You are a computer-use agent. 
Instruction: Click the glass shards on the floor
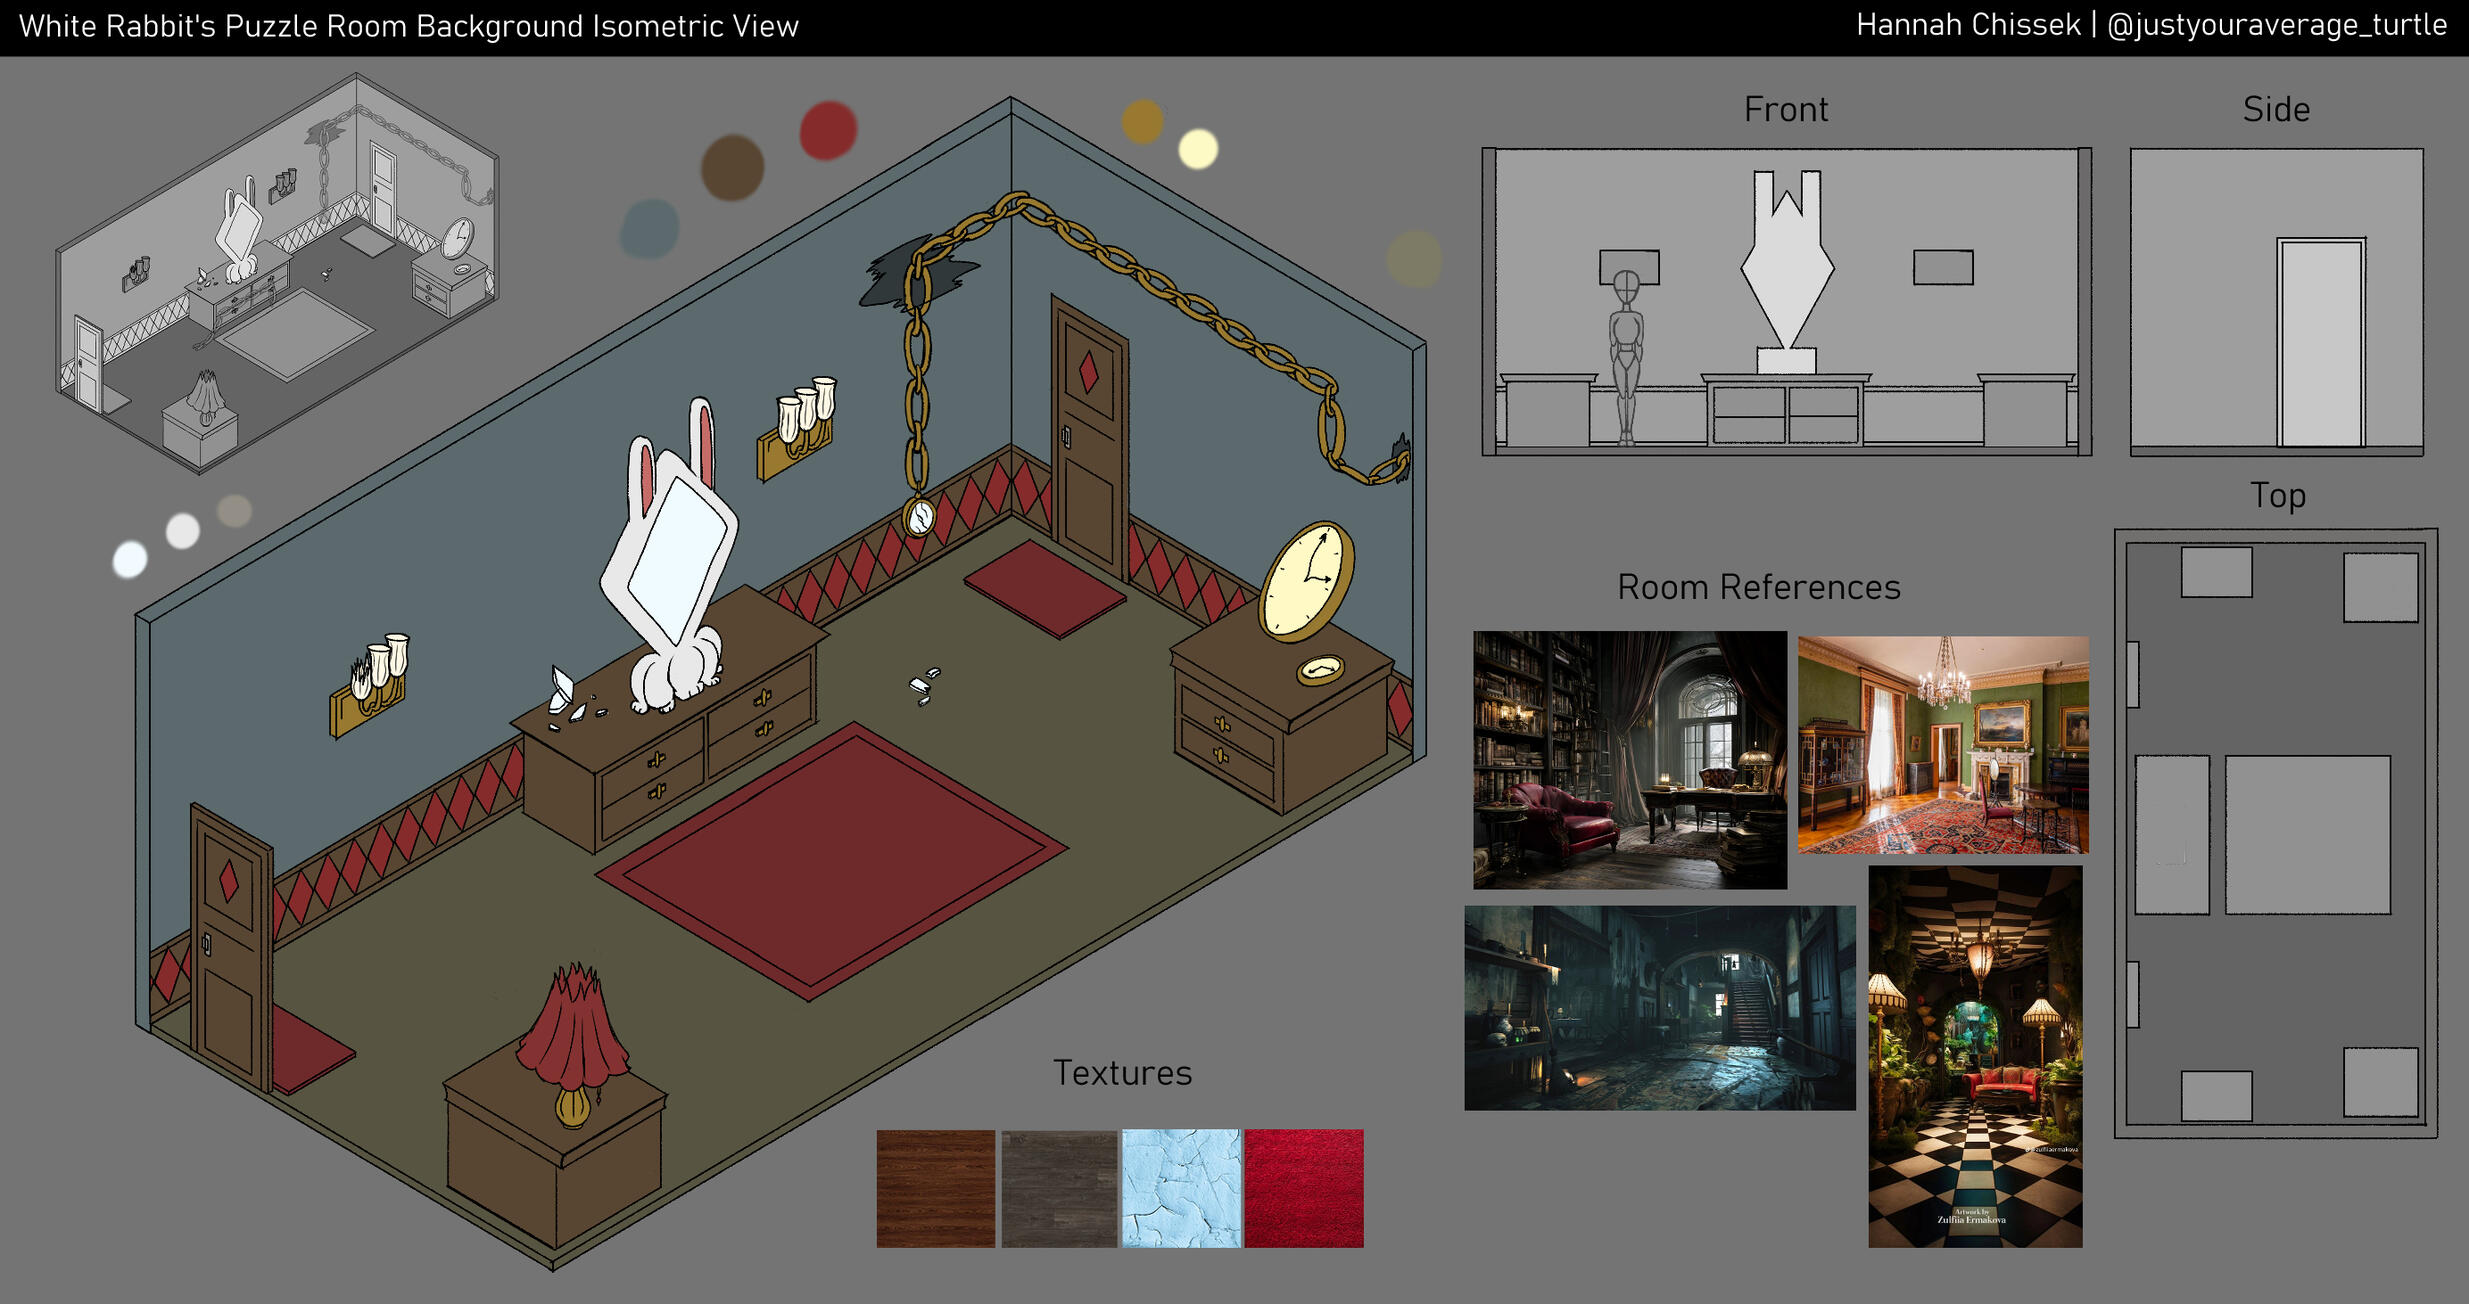pyautogui.click(x=924, y=685)
